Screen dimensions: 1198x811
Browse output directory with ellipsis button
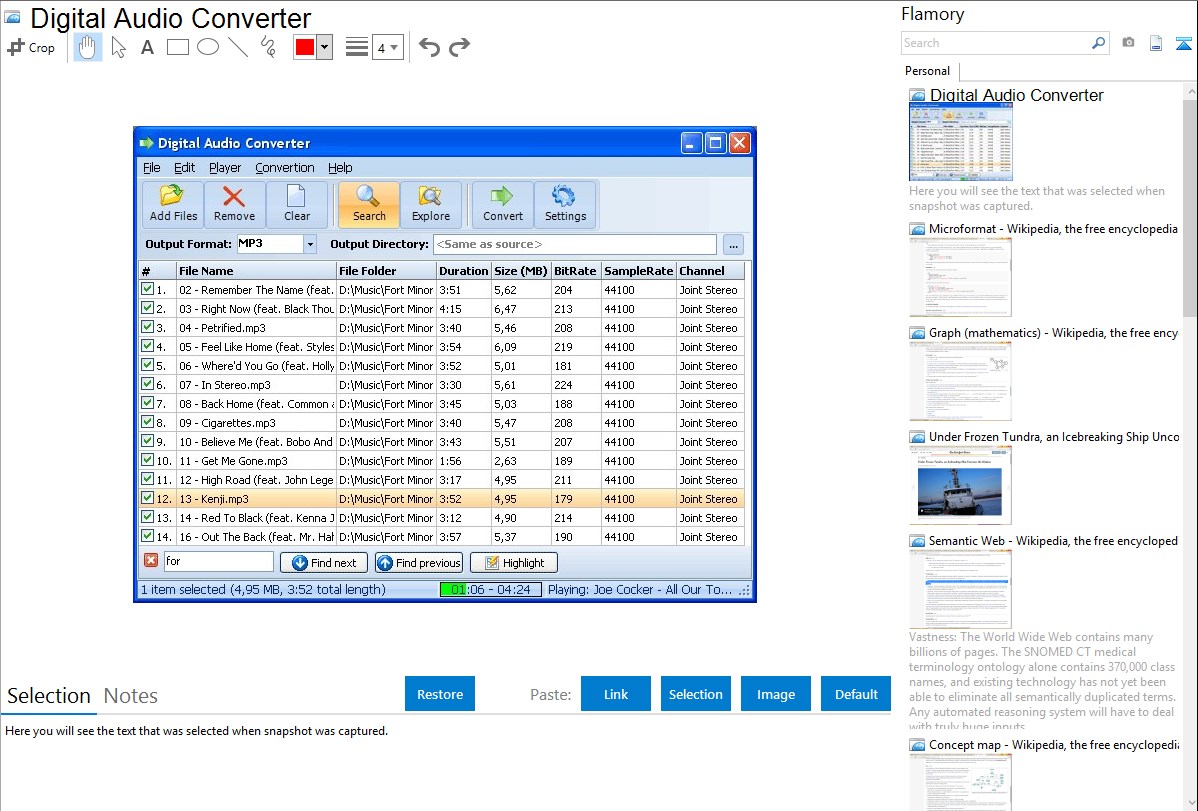point(733,245)
